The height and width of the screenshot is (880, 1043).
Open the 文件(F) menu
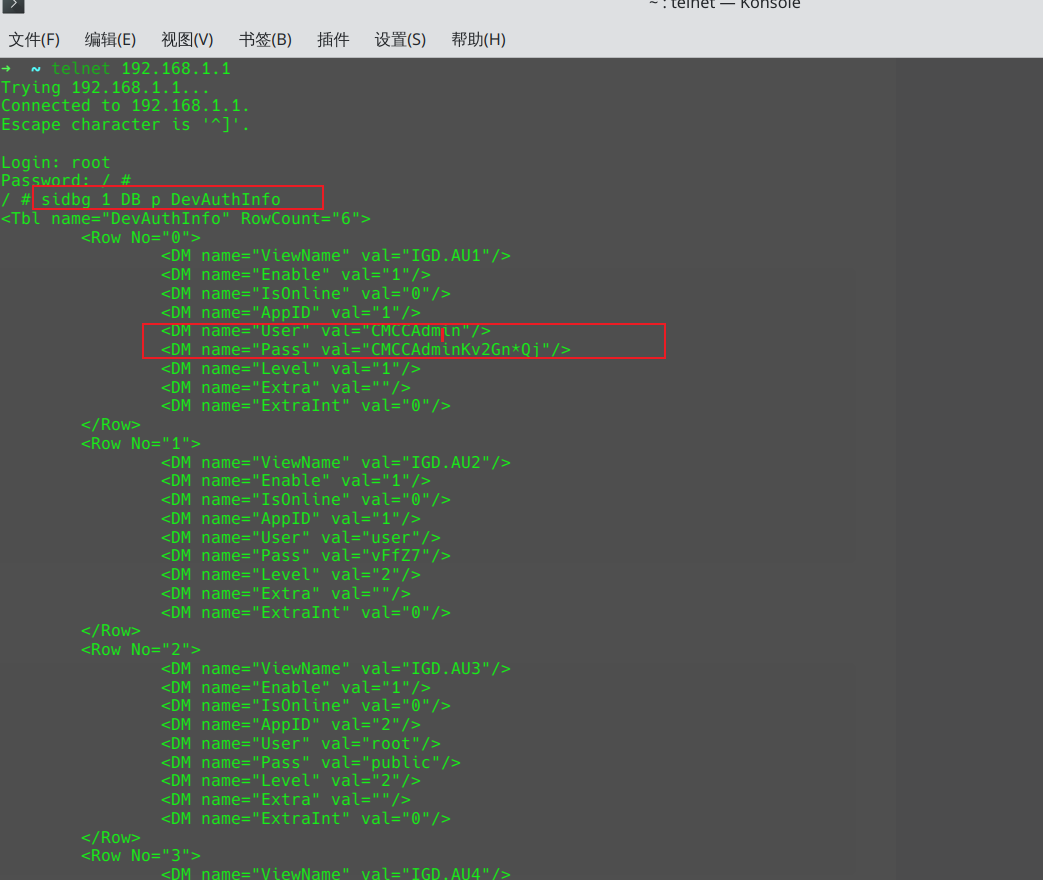tap(34, 40)
